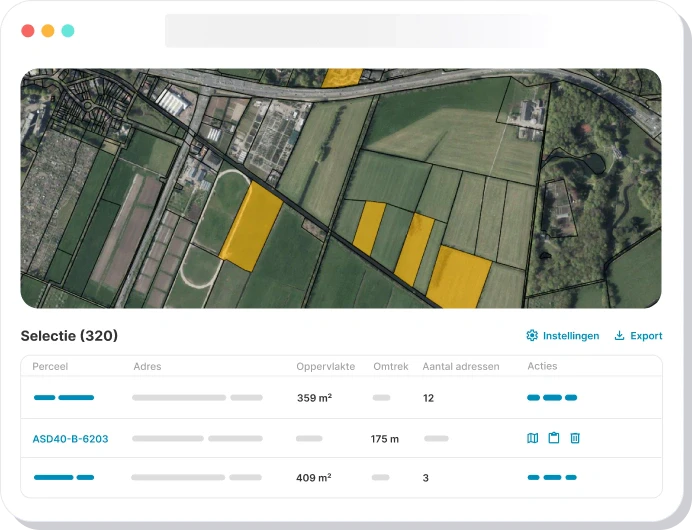This screenshot has height=530, width=692.
Task: Click placeholder parcel link in 409 m² row
Action: [64, 477]
